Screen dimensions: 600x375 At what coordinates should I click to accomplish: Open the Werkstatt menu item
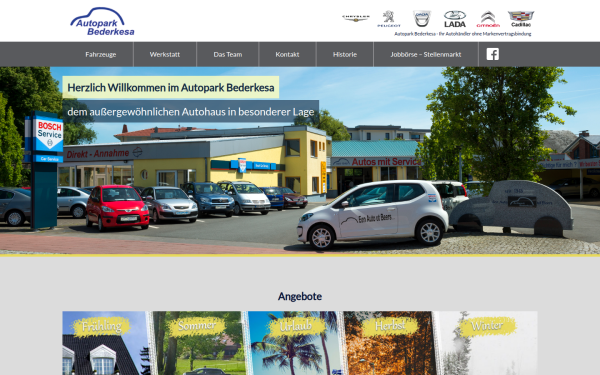pyautogui.click(x=165, y=54)
